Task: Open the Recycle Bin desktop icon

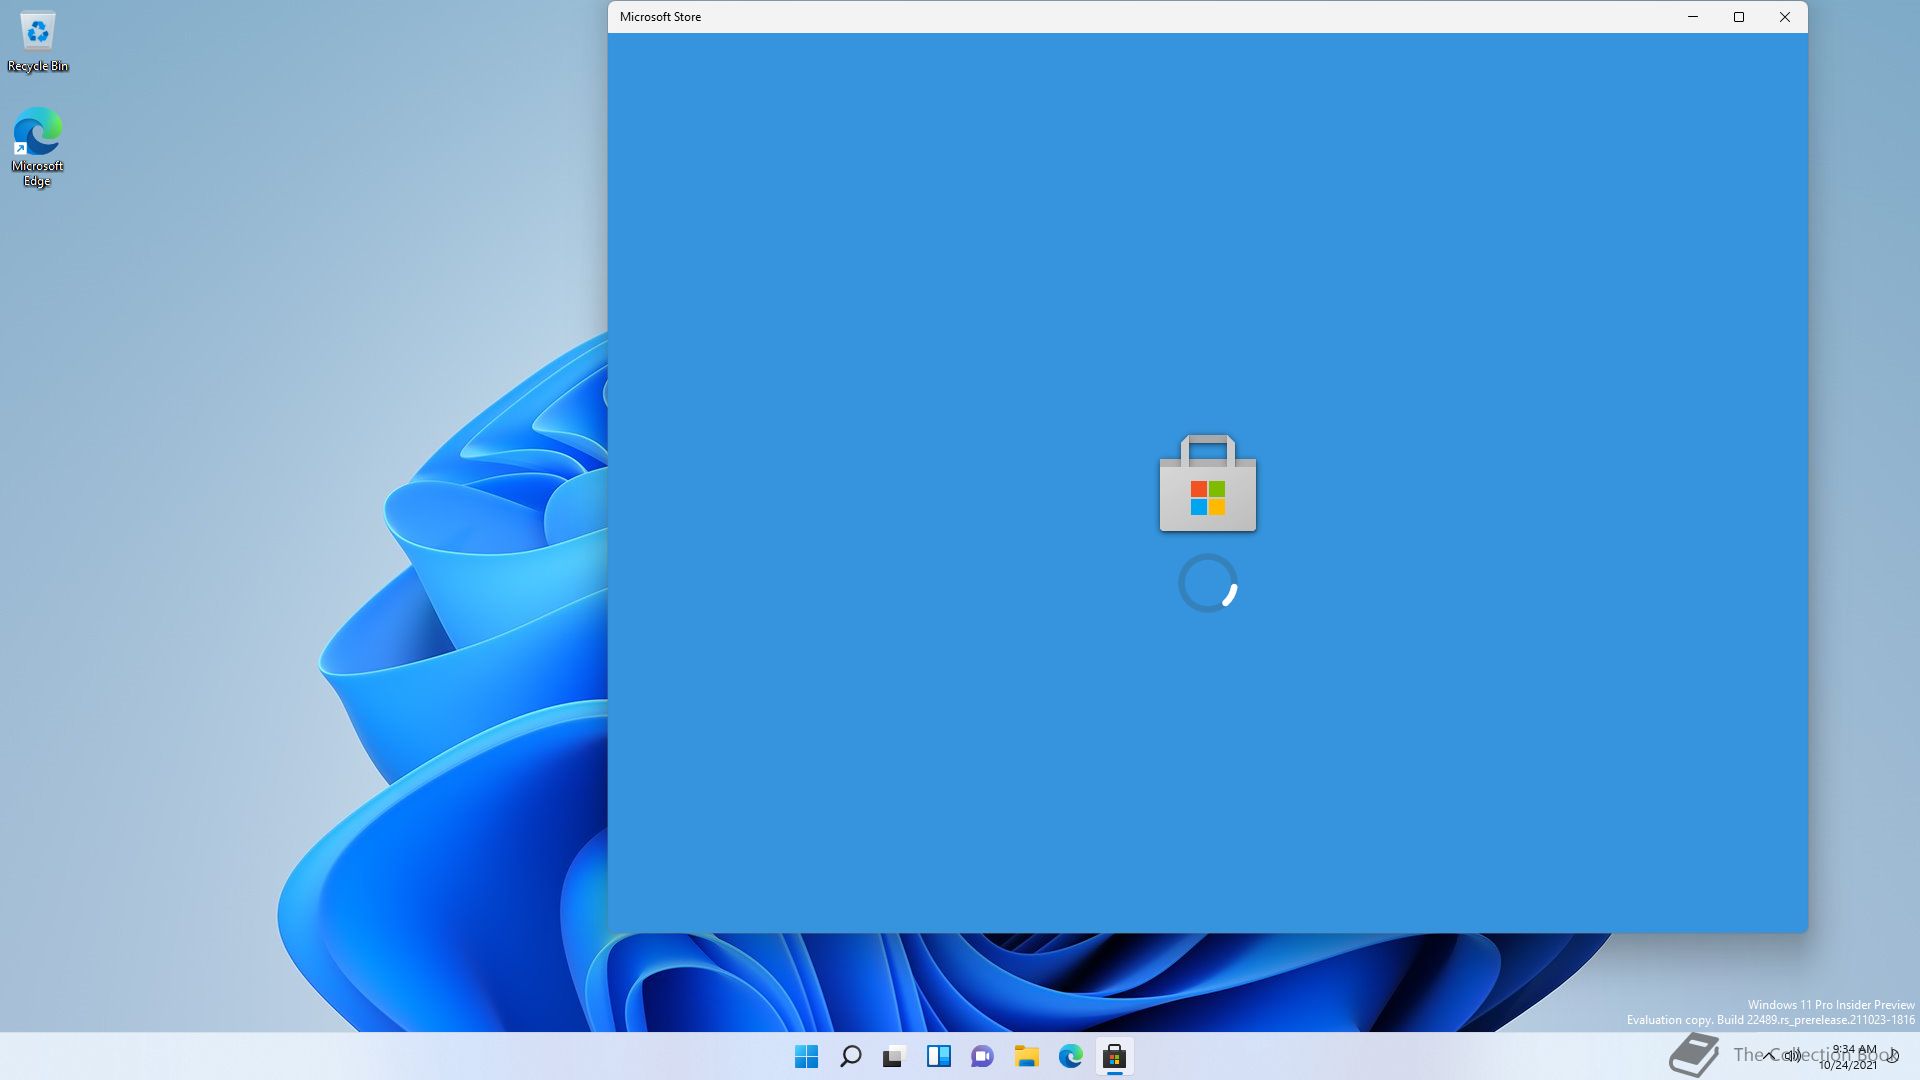Action: coord(38,43)
